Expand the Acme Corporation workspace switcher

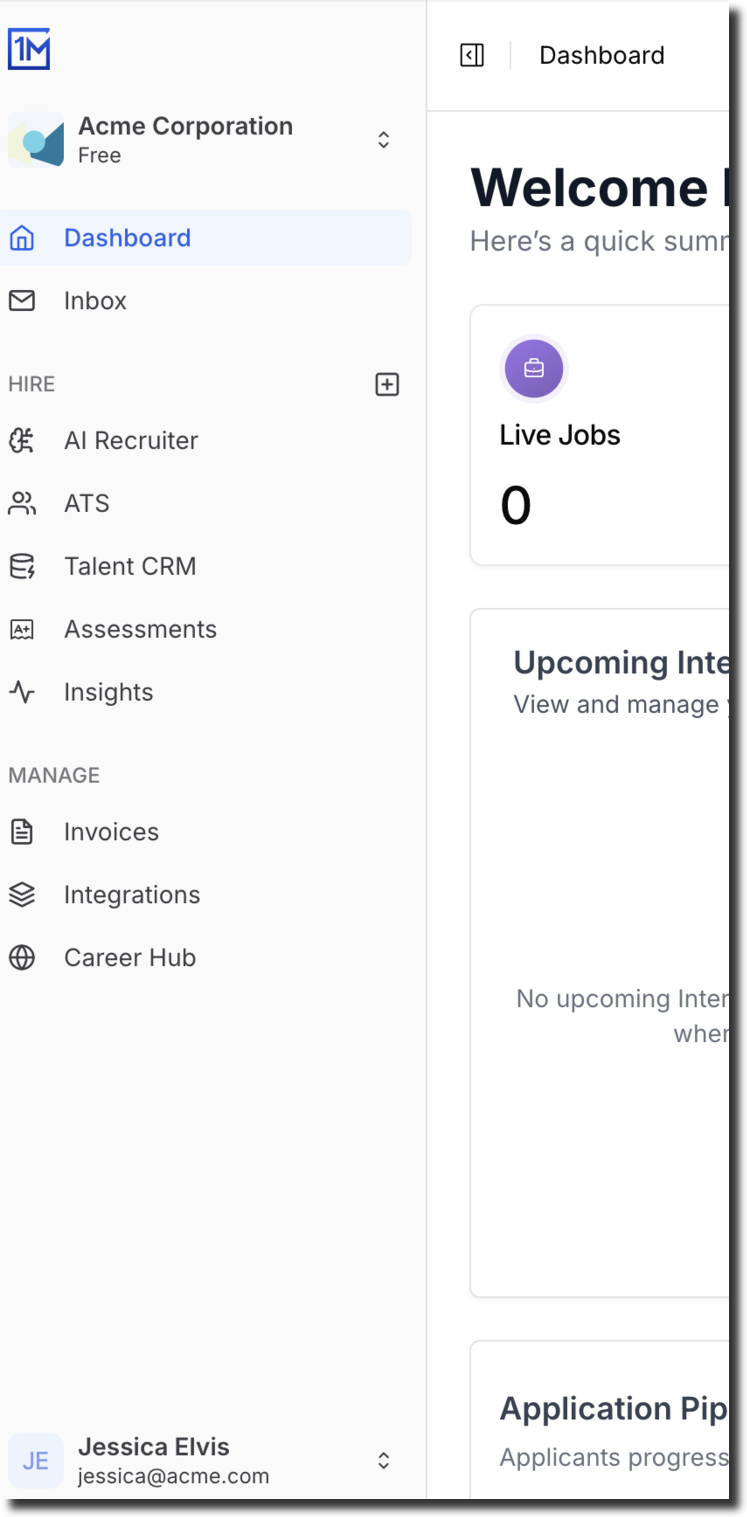383,140
